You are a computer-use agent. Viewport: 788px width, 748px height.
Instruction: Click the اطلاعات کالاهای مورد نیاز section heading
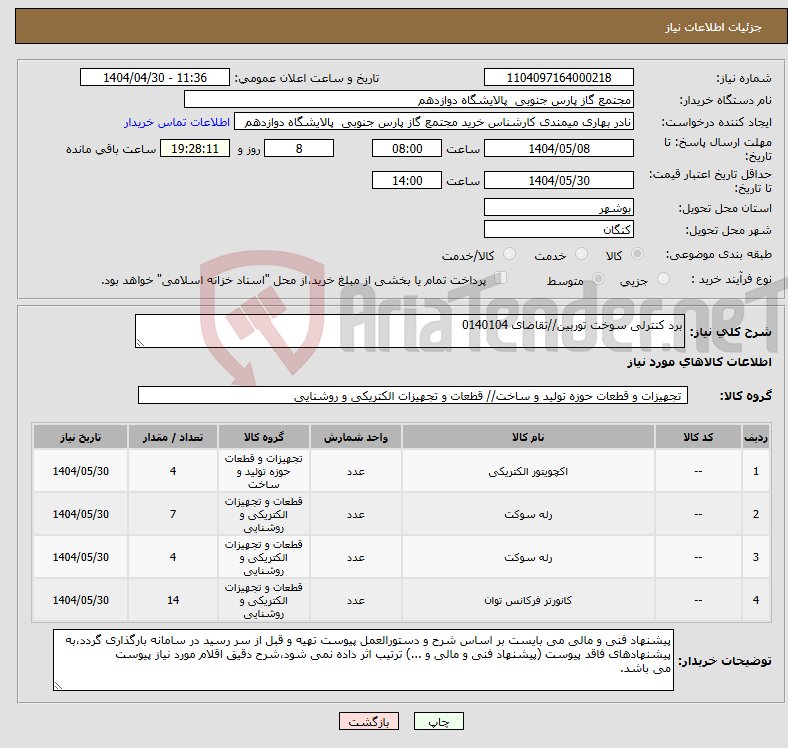[x=699, y=362]
